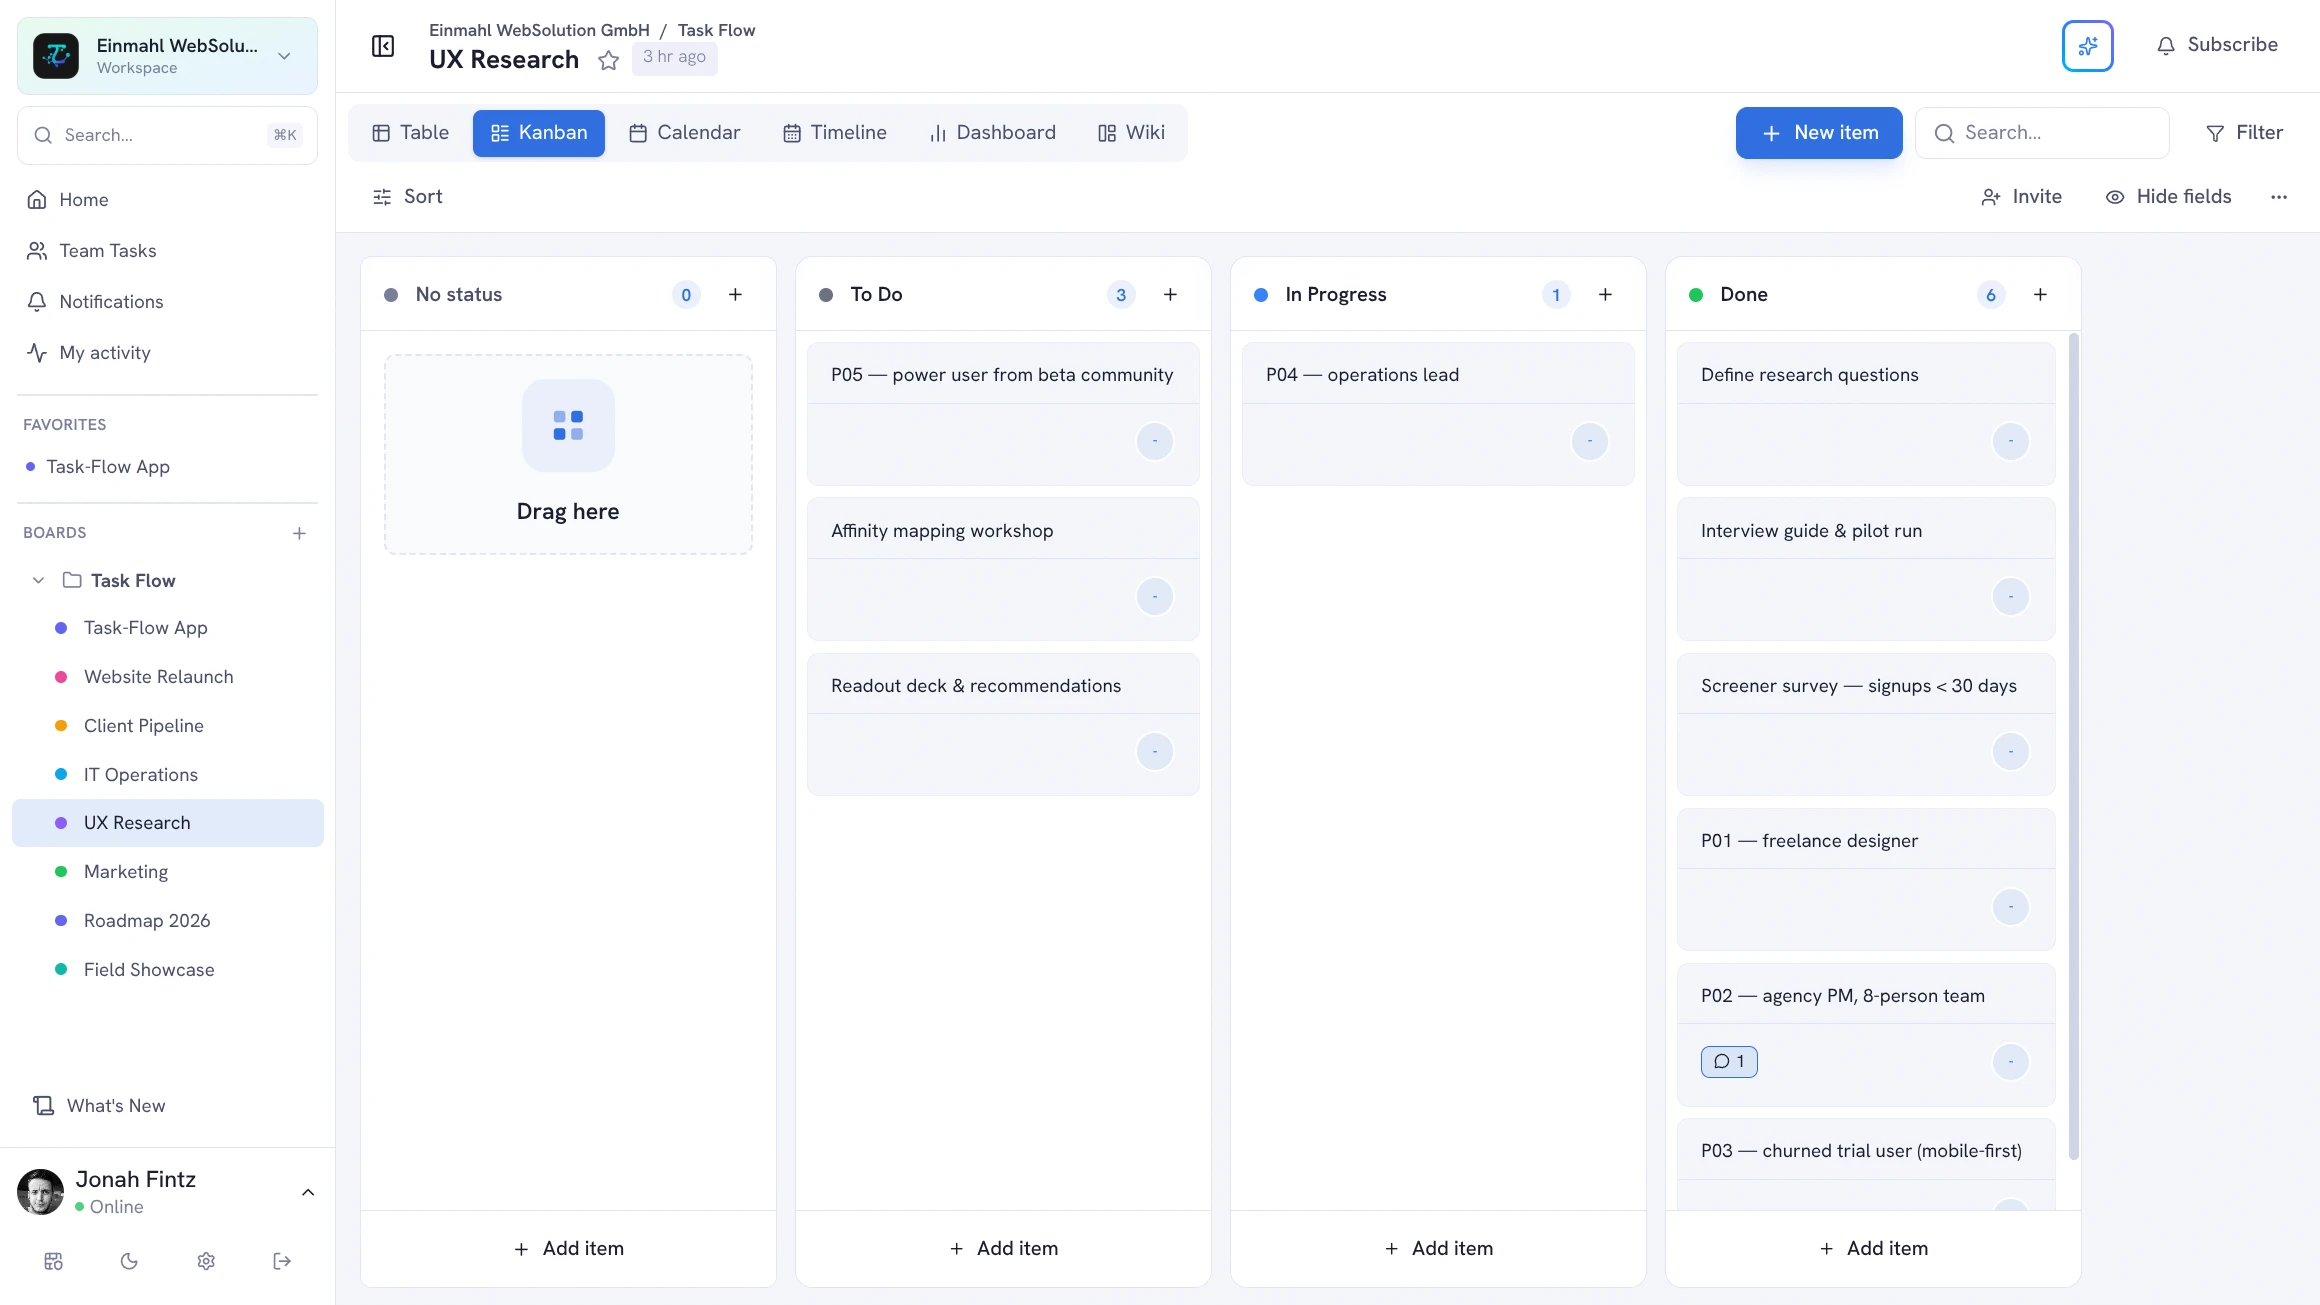Click assignee avatar on Affinity mapping workshop card
Viewport: 2320px width, 1305px height.
[x=1154, y=597]
